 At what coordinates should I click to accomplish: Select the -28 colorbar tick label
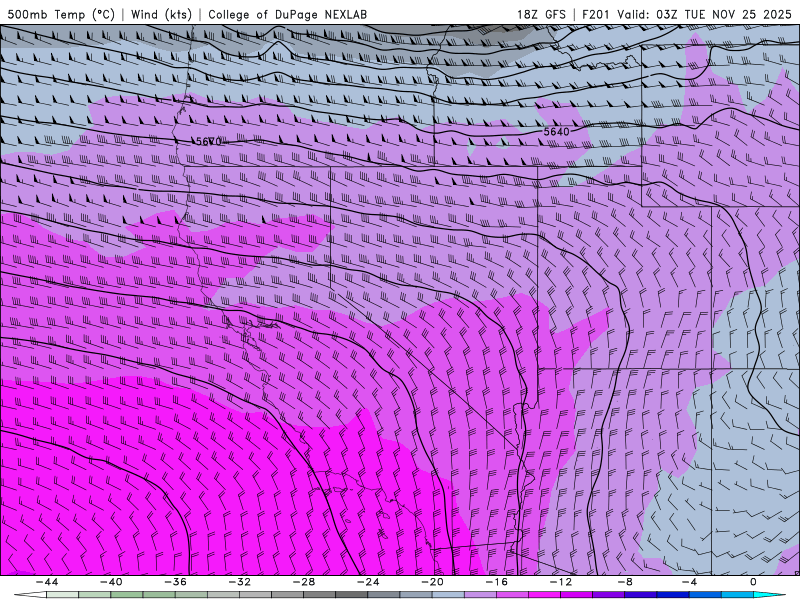click(304, 582)
